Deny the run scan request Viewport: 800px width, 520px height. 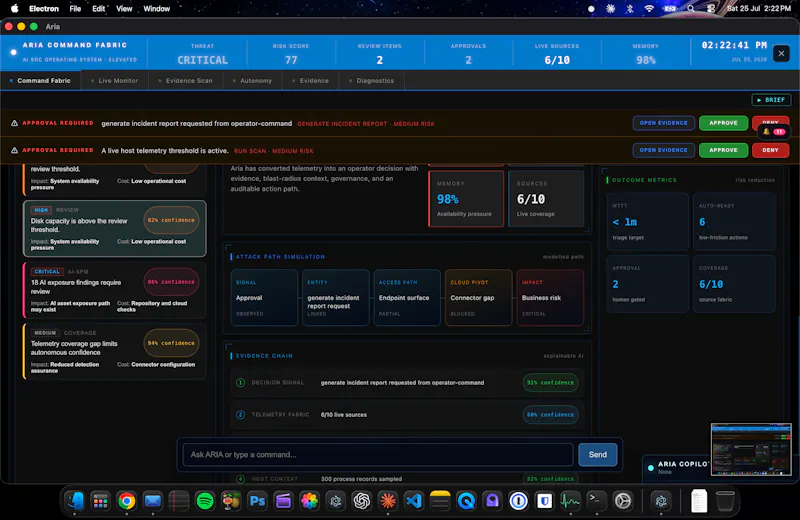pyautogui.click(x=770, y=150)
